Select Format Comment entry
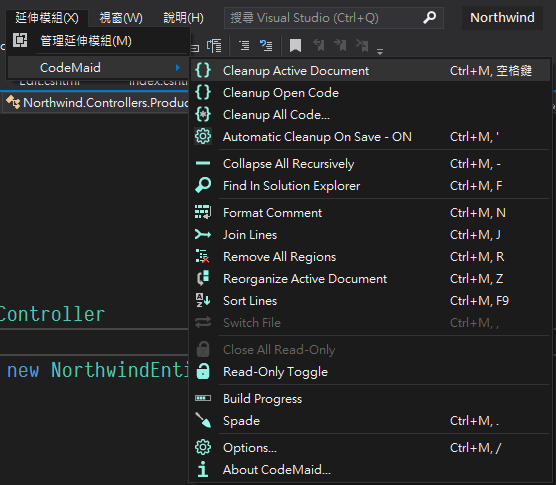The width and height of the screenshot is (556, 485). click(370, 212)
